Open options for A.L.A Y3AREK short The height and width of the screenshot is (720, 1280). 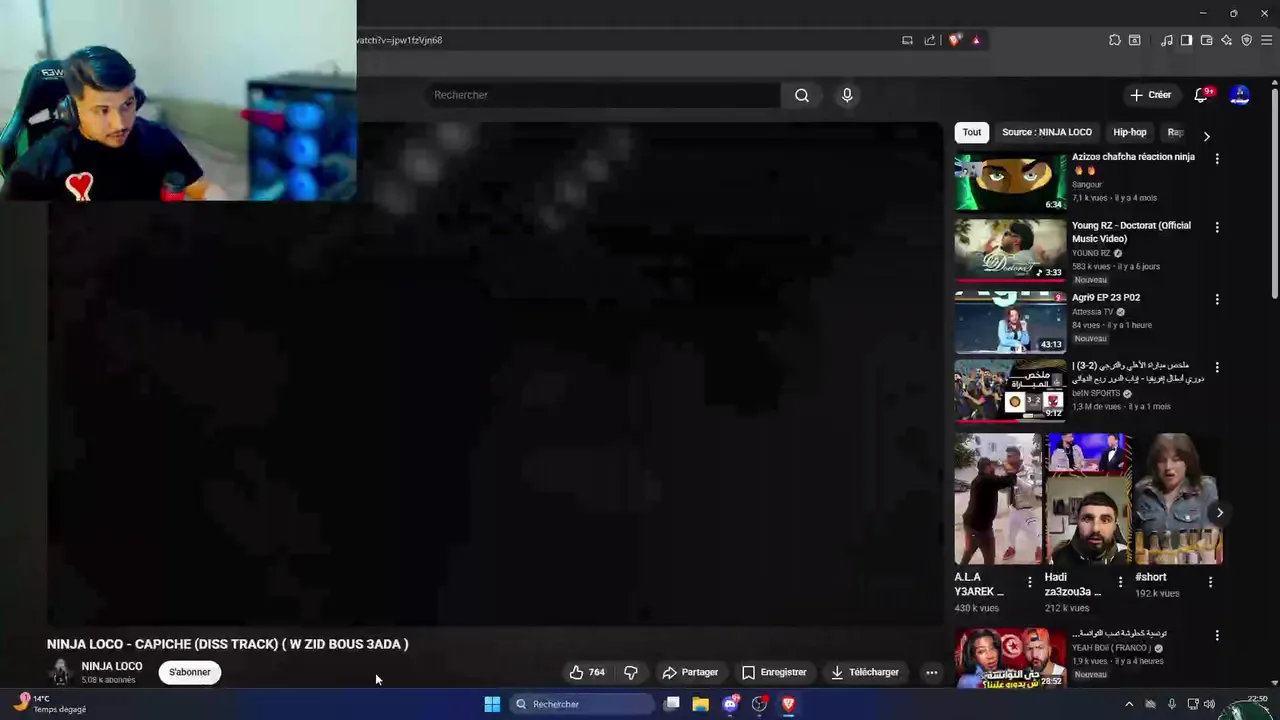(1030, 582)
